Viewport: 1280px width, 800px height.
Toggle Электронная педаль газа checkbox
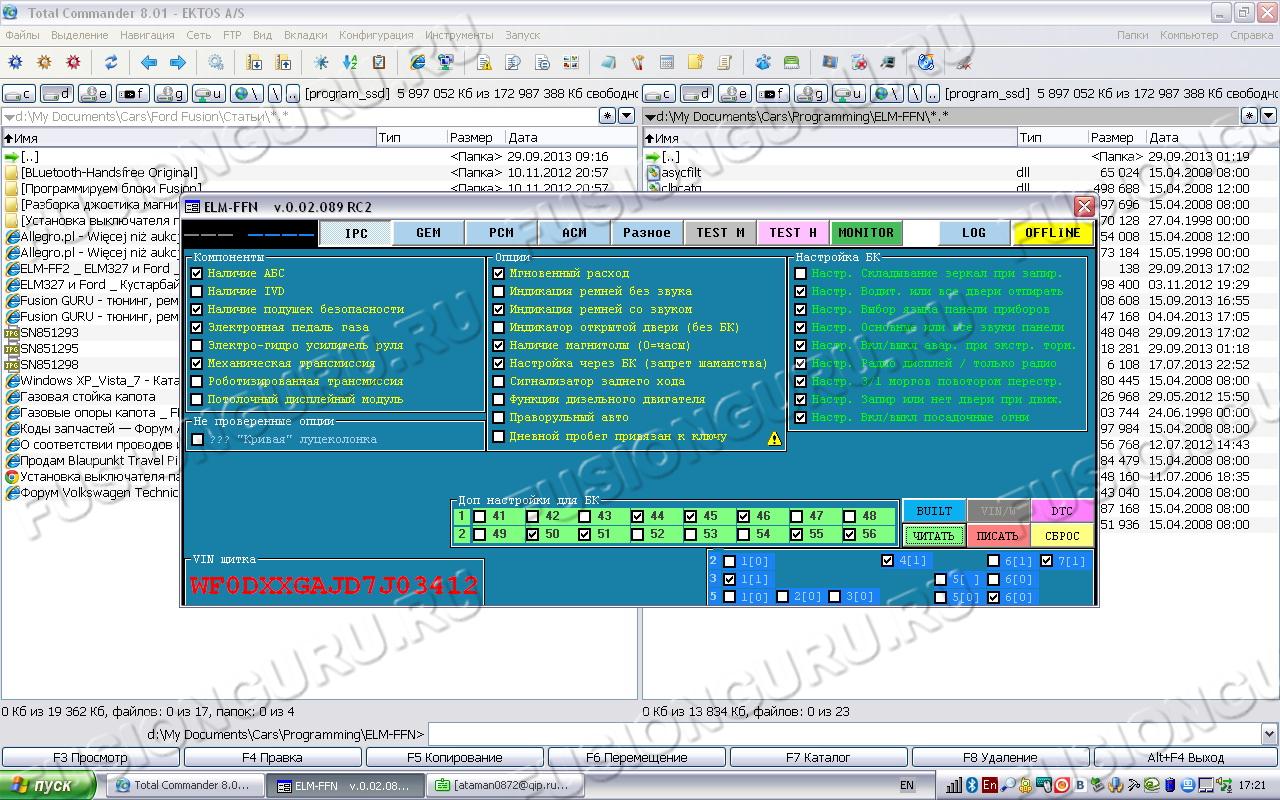[197, 327]
